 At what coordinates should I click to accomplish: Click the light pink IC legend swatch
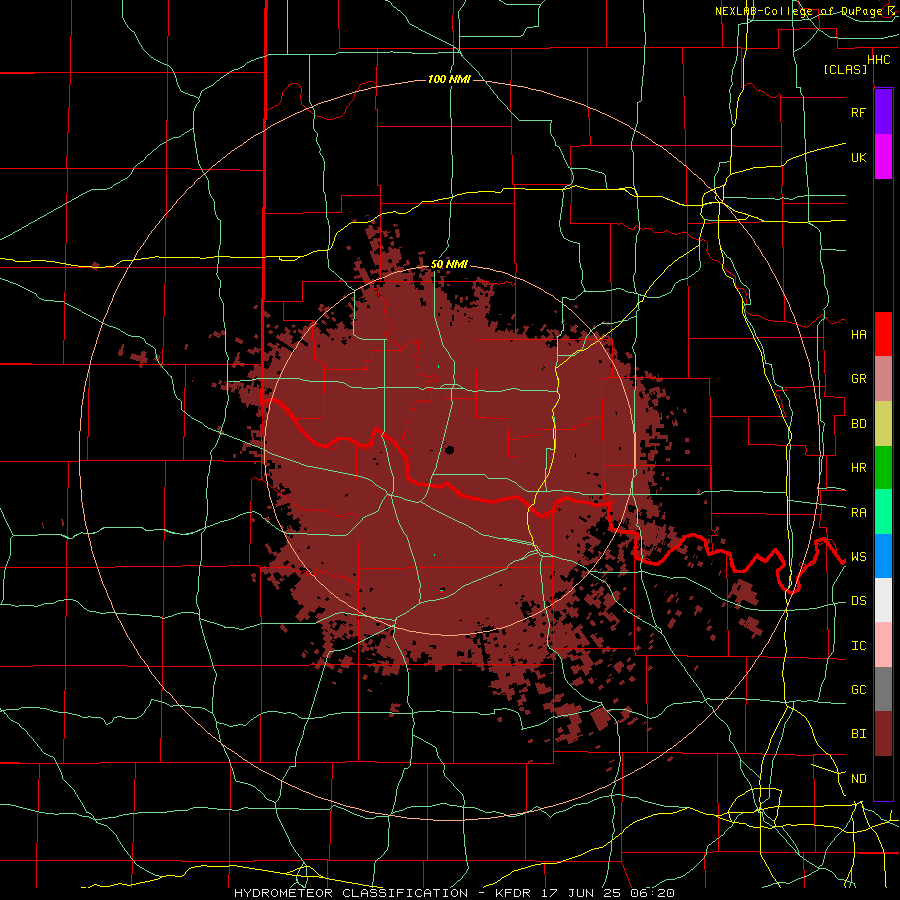tap(883, 645)
